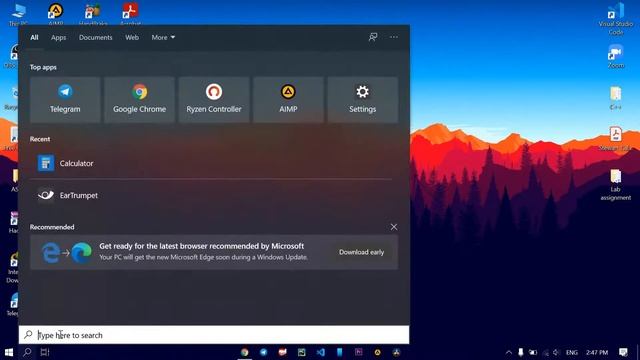Switch to the Web search tab
The height and width of the screenshot is (360, 640).
pyautogui.click(x=132, y=37)
